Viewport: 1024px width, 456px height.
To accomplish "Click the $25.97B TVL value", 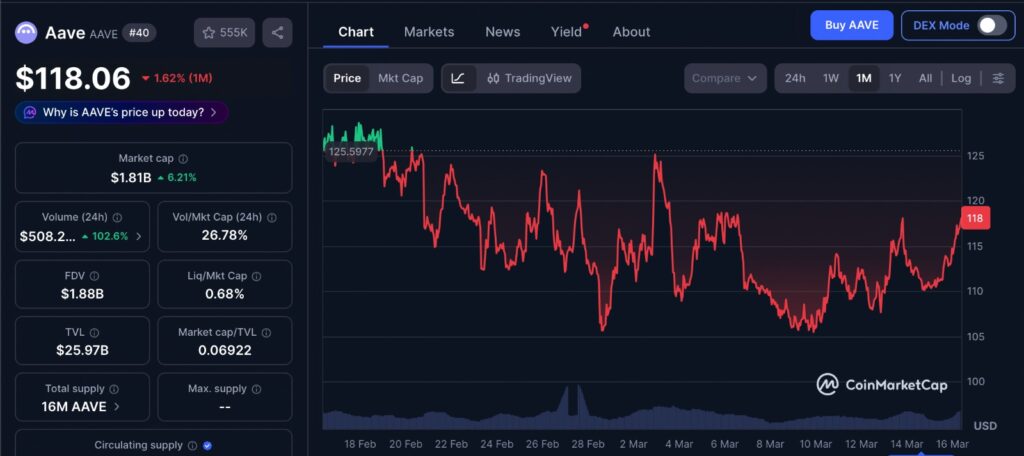I will [x=82, y=351].
